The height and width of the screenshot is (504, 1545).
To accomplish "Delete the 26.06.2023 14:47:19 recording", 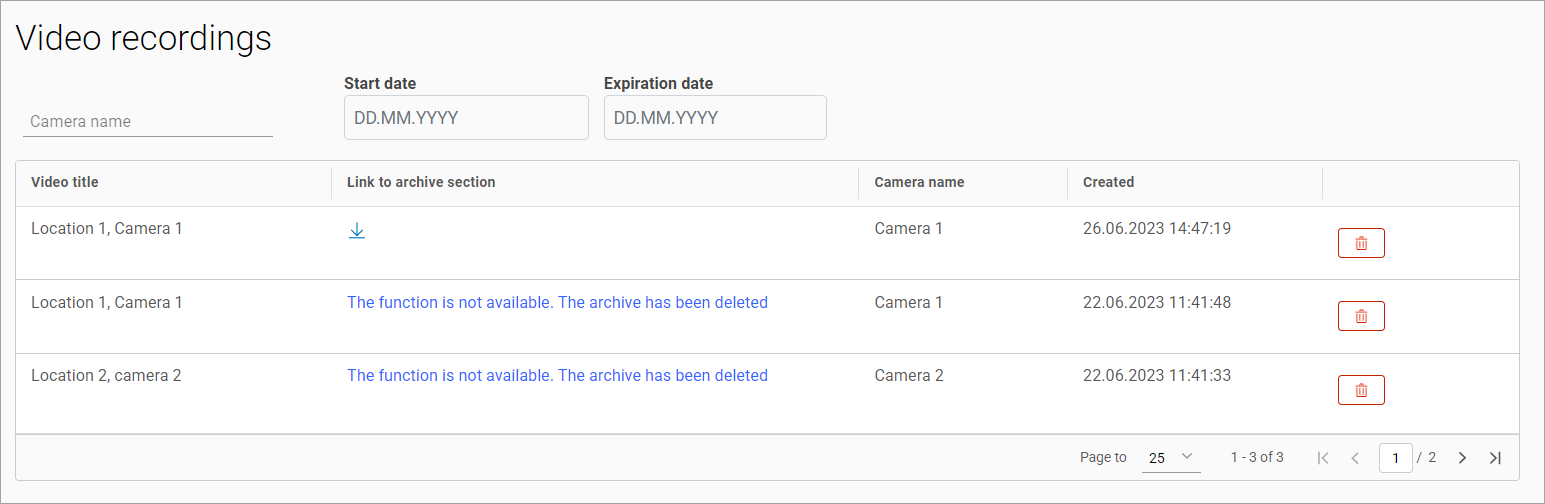I will coord(1360,243).
